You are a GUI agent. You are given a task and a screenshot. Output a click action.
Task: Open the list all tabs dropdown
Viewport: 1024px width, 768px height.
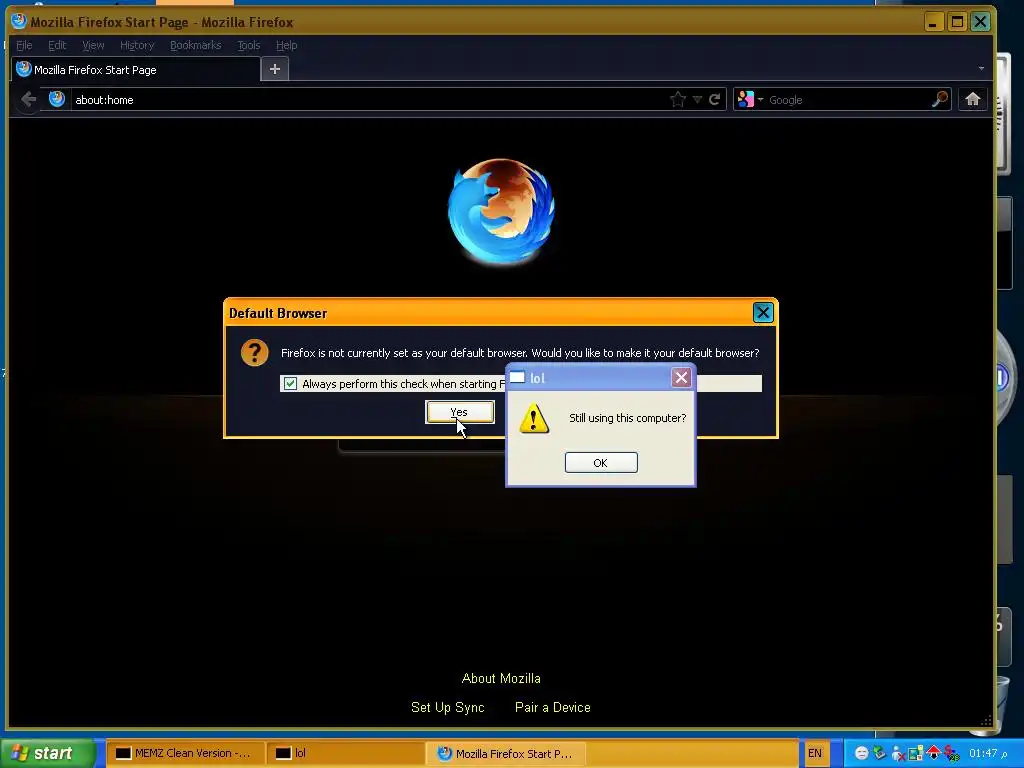(981, 69)
